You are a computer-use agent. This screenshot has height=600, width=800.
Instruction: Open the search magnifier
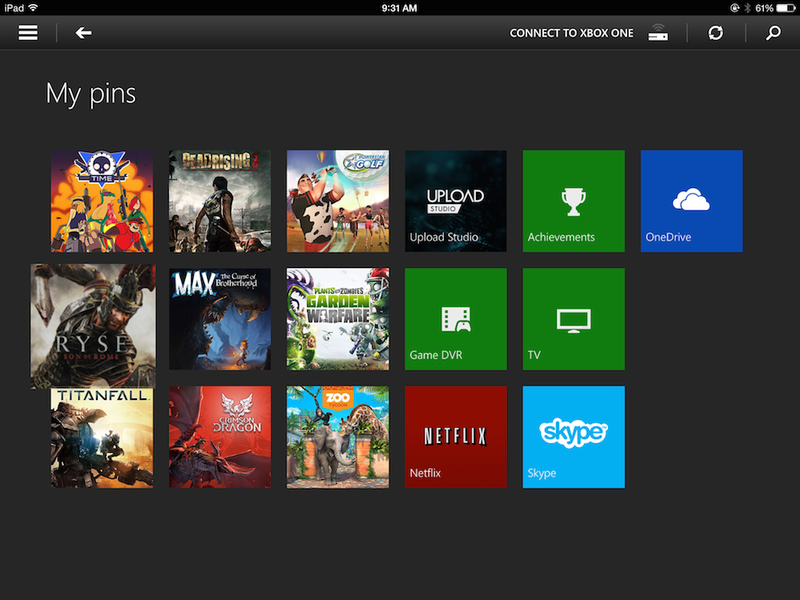773,33
